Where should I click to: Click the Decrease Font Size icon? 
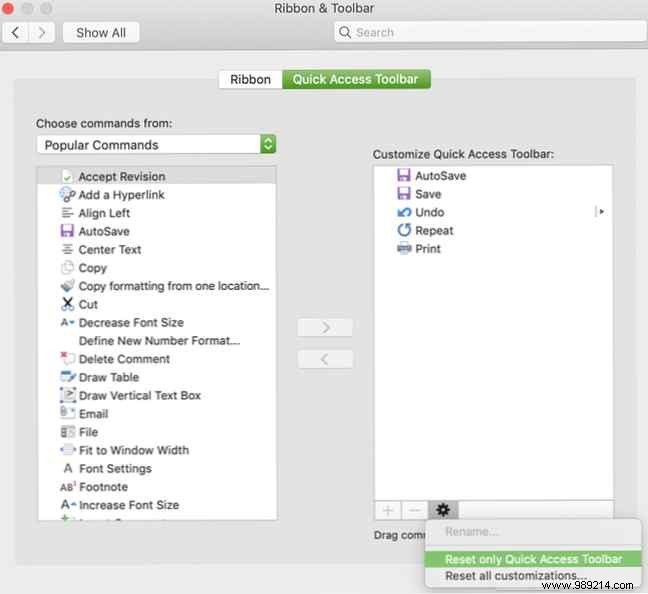point(67,322)
